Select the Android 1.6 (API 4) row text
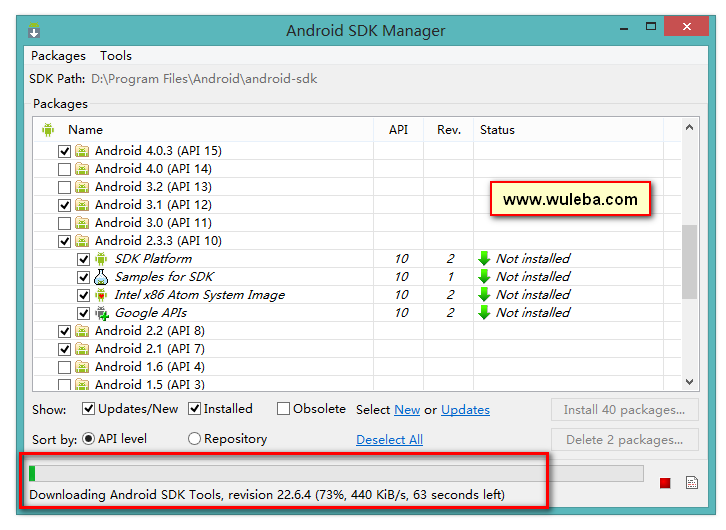726x530 pixels. [x=150, y=367]
